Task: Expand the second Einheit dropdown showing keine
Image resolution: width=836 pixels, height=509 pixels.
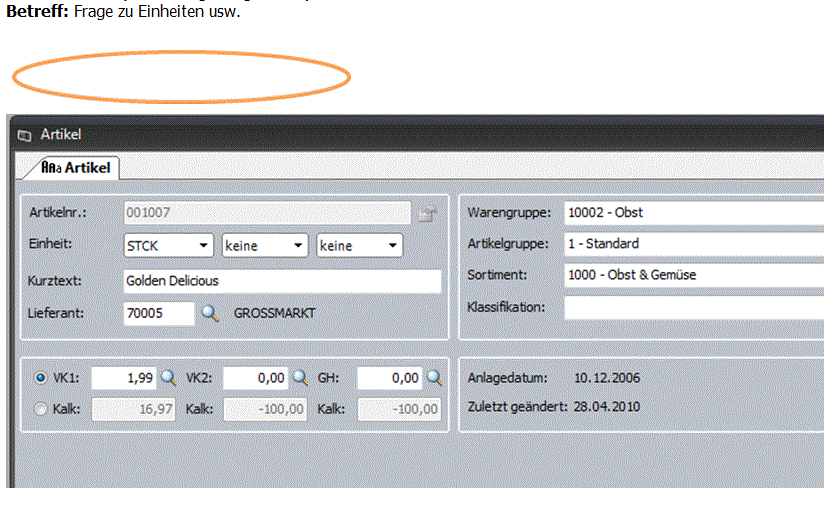Action: 297,246
